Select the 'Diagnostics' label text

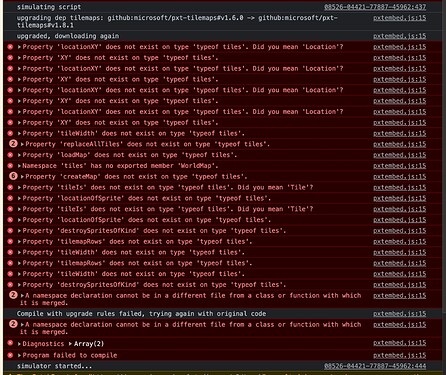[x=43, y=344]
